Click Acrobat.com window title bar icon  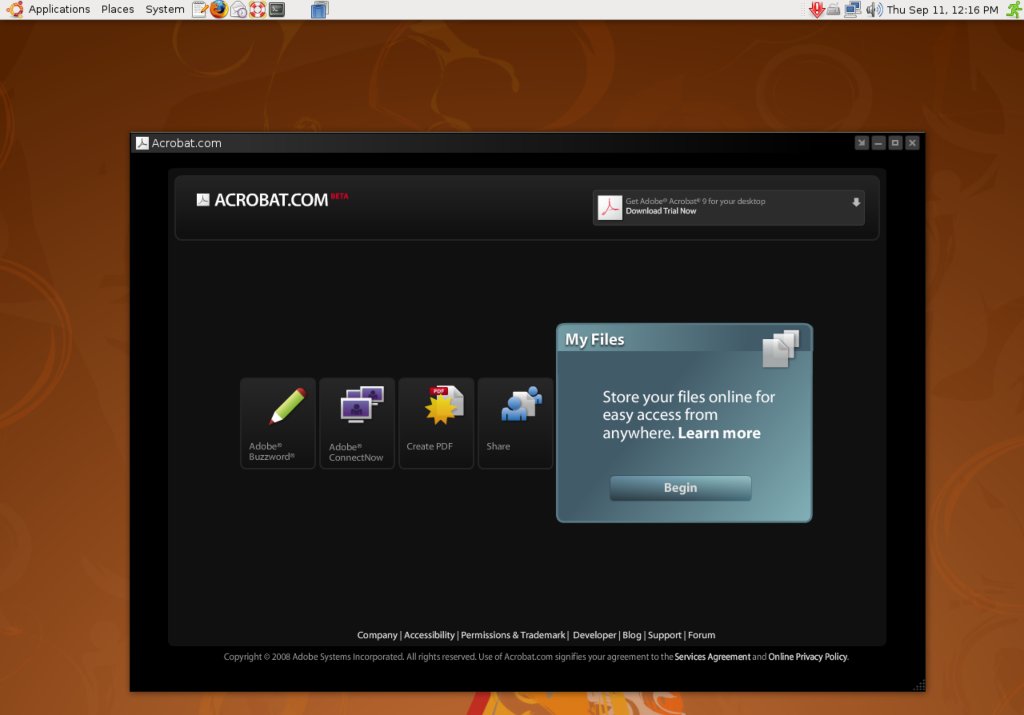tap(142, 143)
